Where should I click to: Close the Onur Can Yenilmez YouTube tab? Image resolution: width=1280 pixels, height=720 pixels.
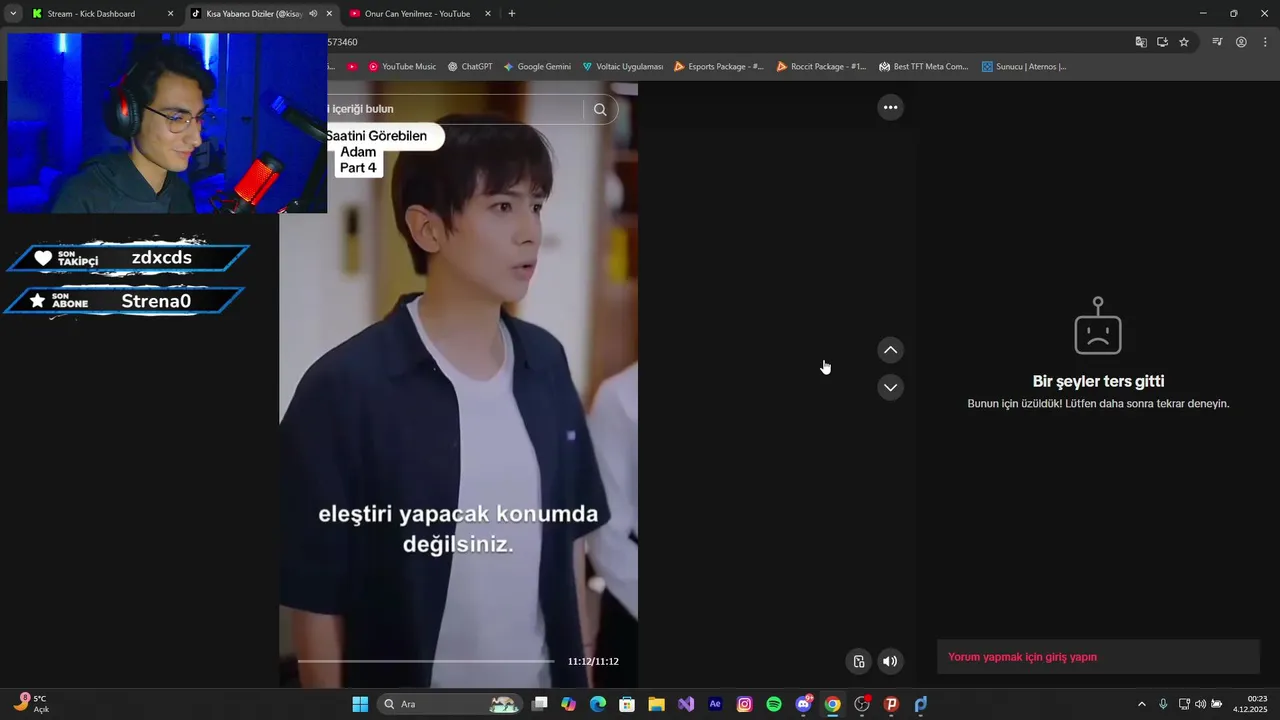pyautogui.click(x=488, y=14)
